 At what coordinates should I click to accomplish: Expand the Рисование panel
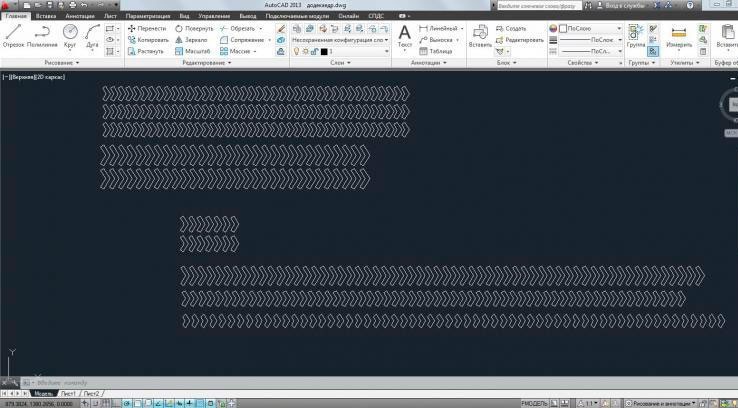point(63,63)
